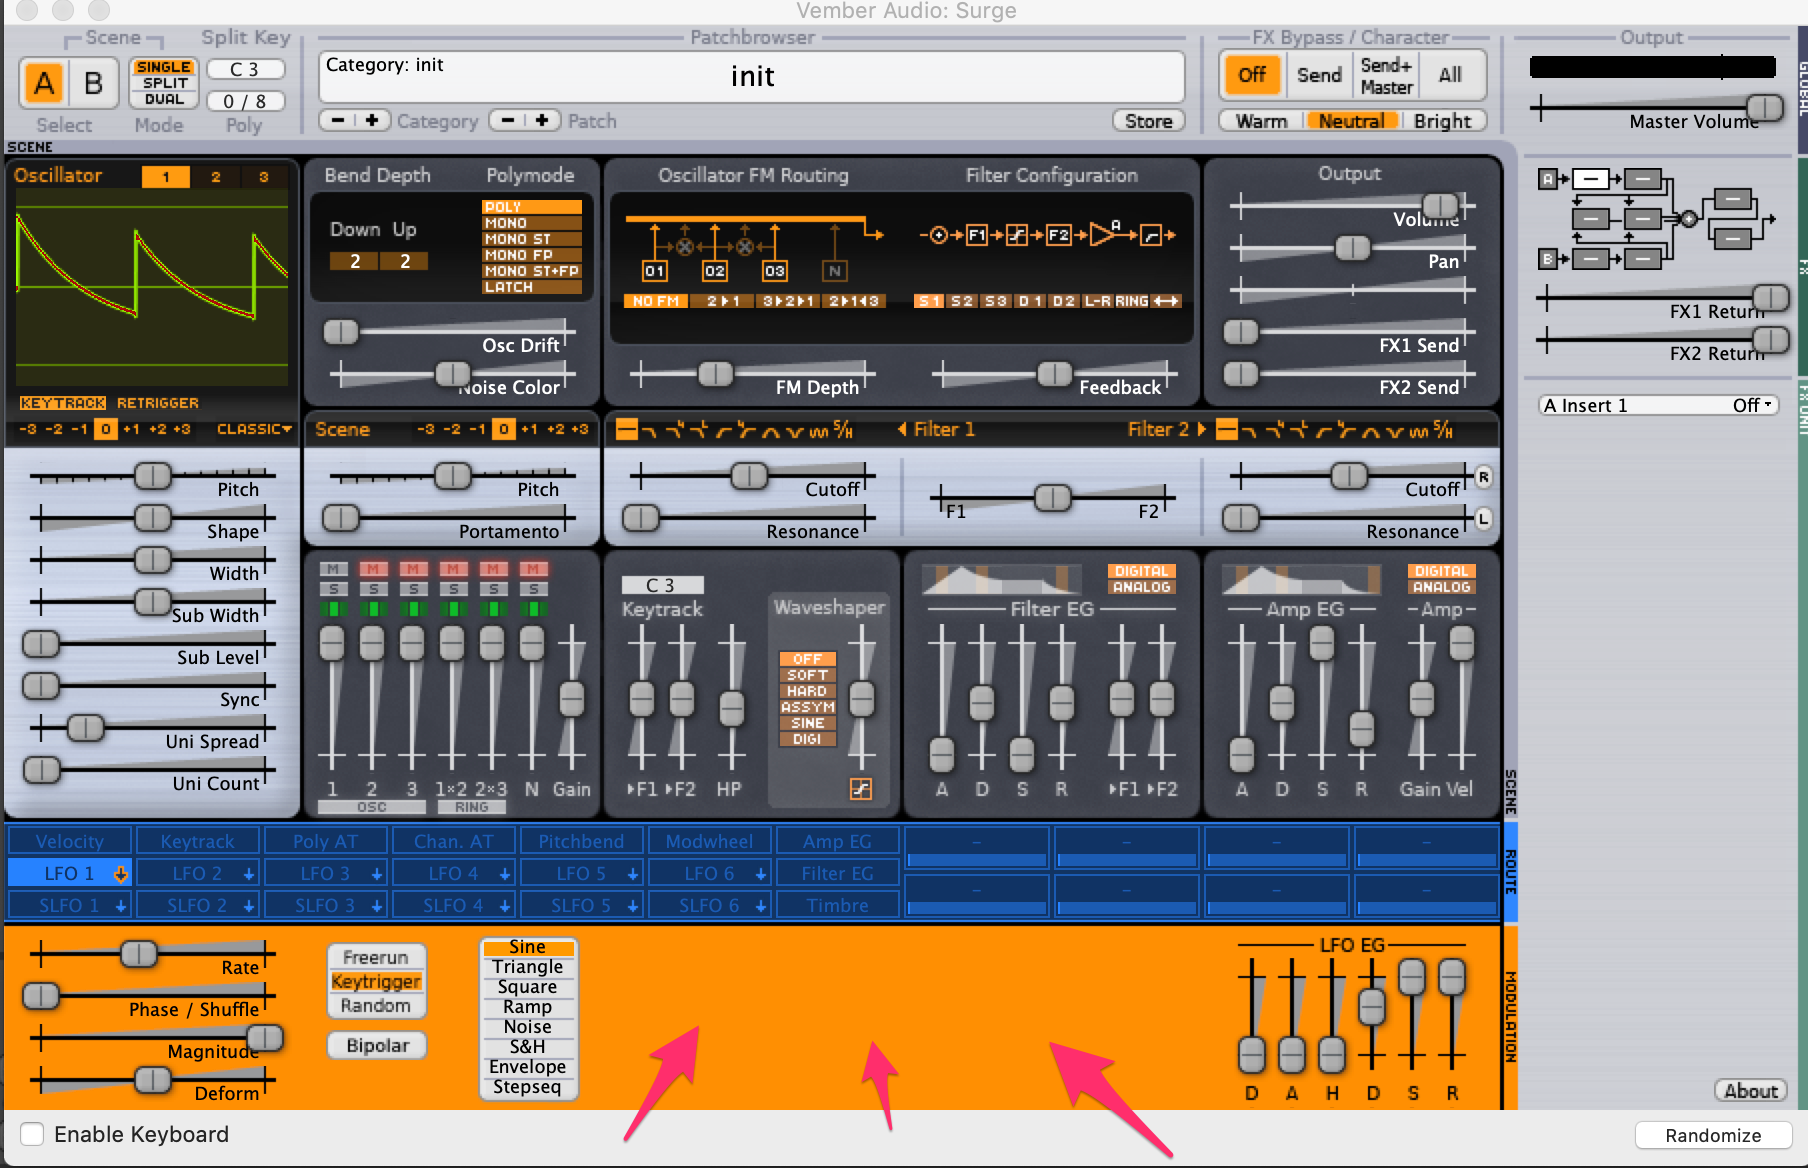Select the Square LFO waveform

527,987
